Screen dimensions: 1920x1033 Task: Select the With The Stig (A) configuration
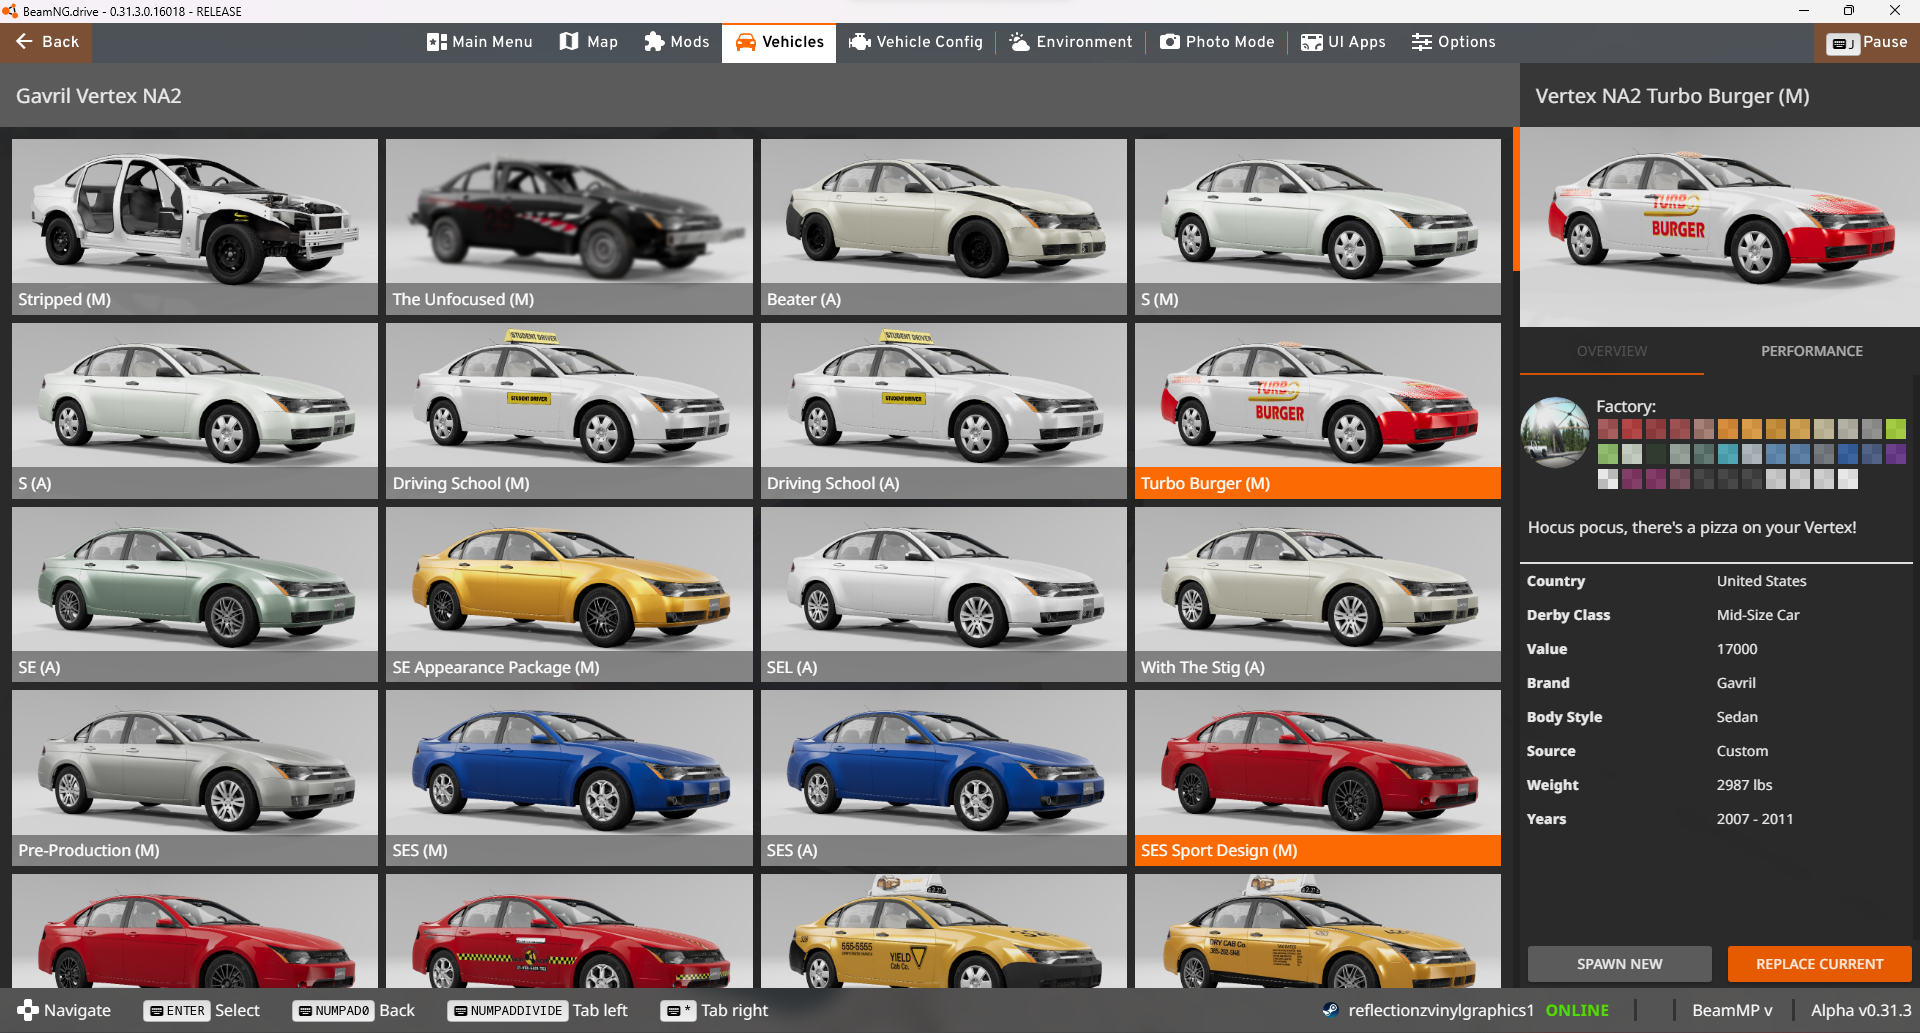(1318, 595)
